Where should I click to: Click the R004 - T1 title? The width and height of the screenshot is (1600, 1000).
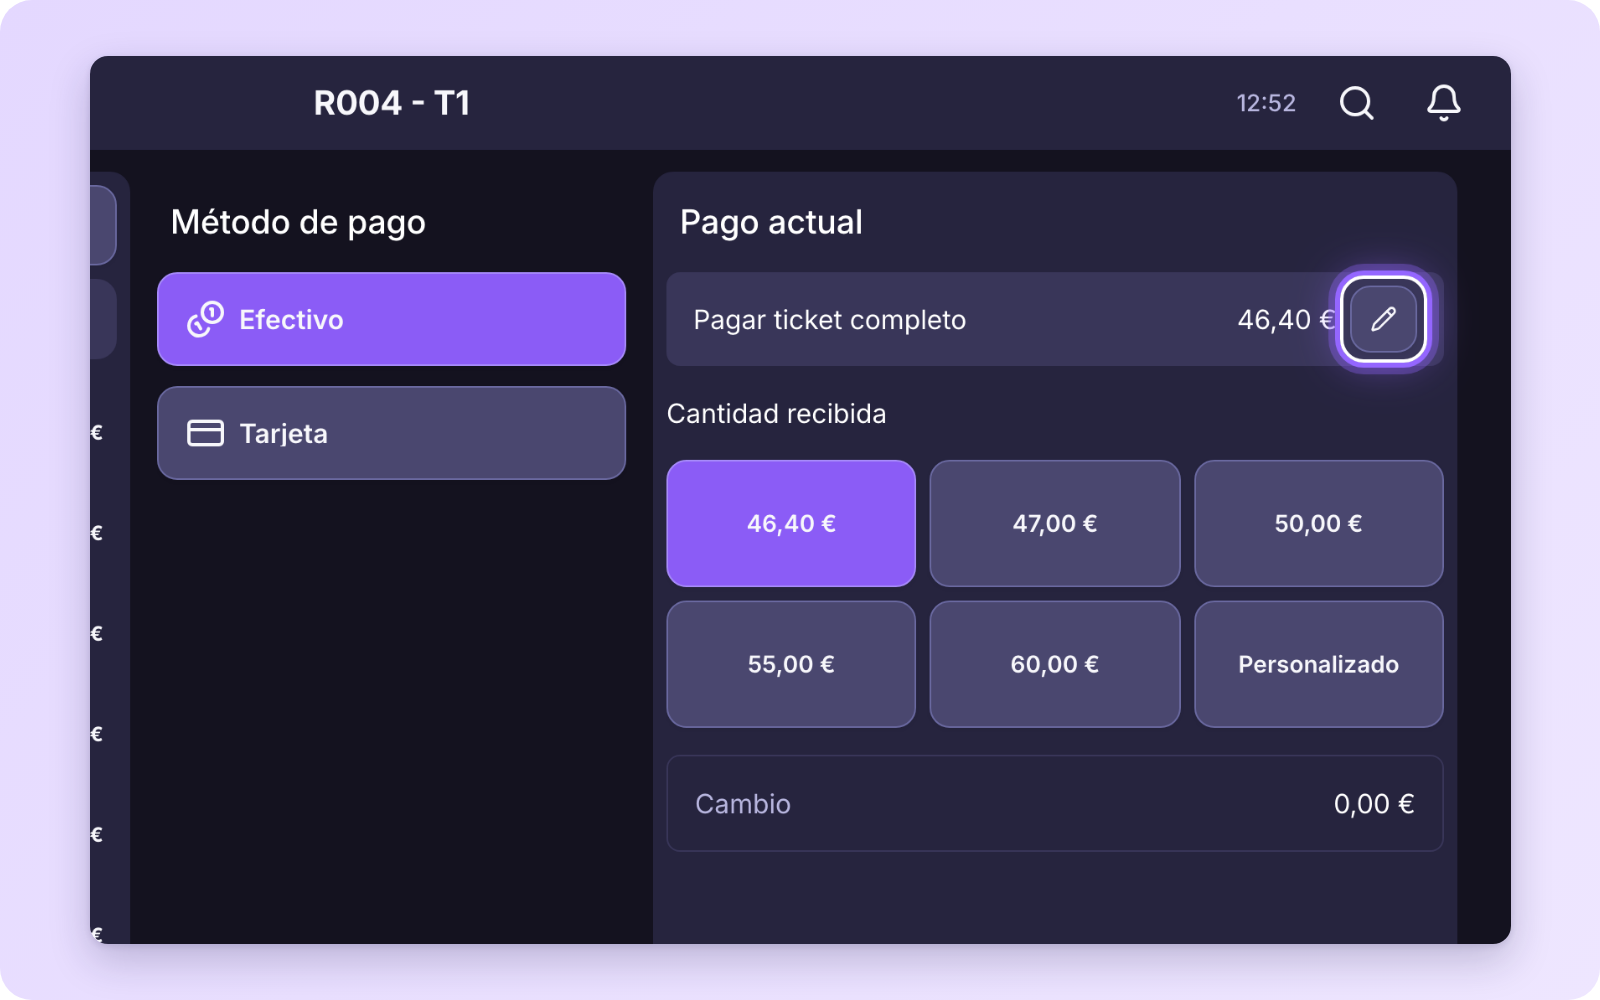click(x=392, y=103)
